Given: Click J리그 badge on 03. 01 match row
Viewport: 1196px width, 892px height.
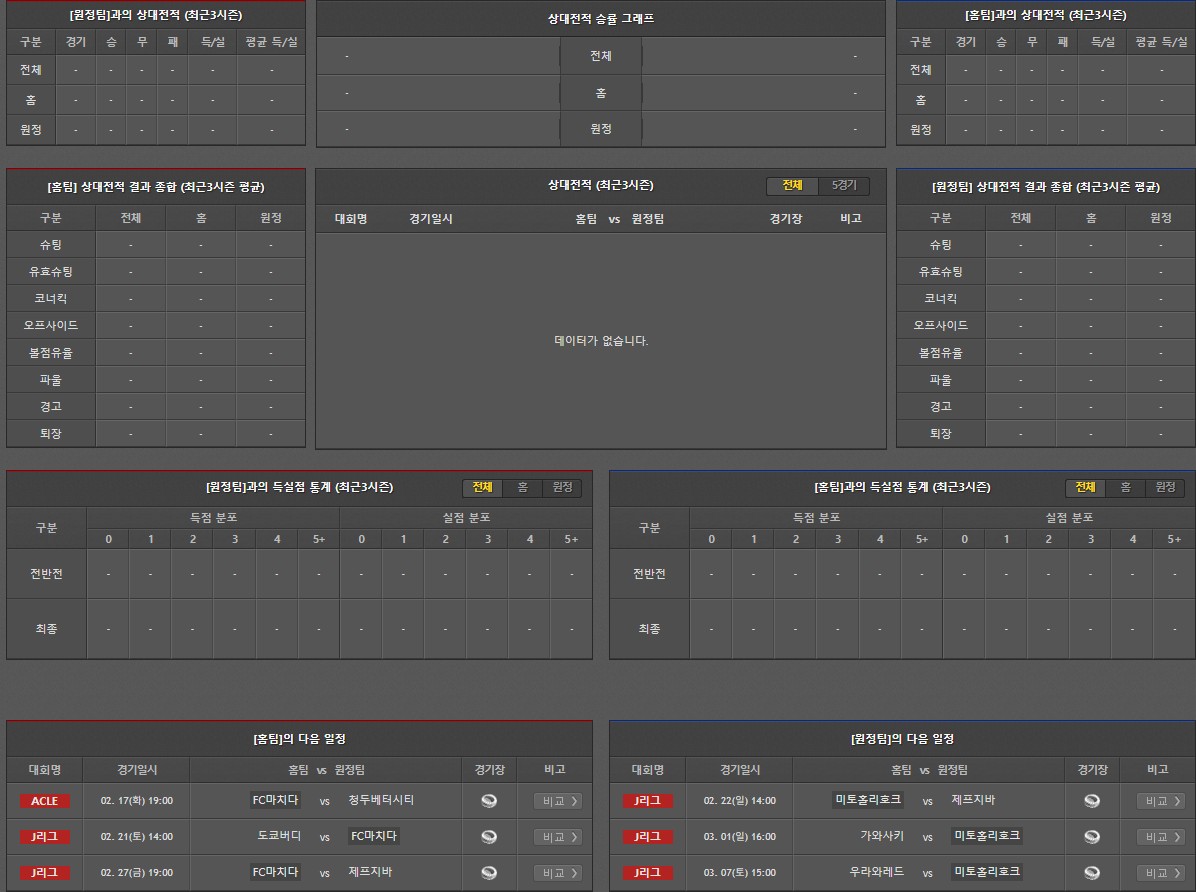Looking at the screenshot, I should [x=647, y=837].
